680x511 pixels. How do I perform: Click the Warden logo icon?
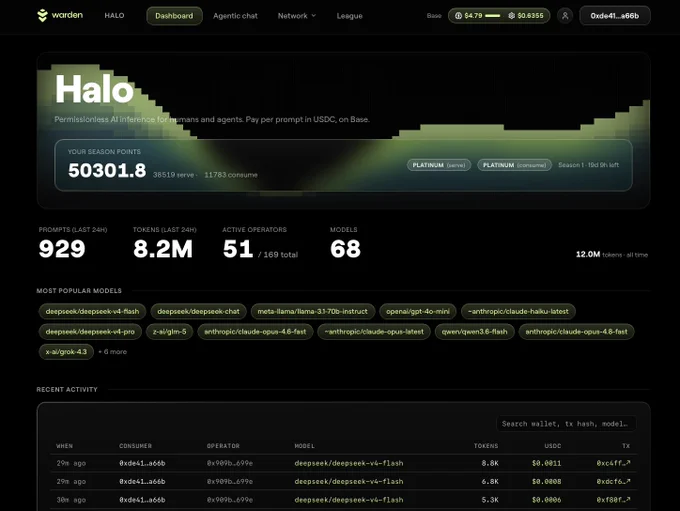[x=42, y=16]
